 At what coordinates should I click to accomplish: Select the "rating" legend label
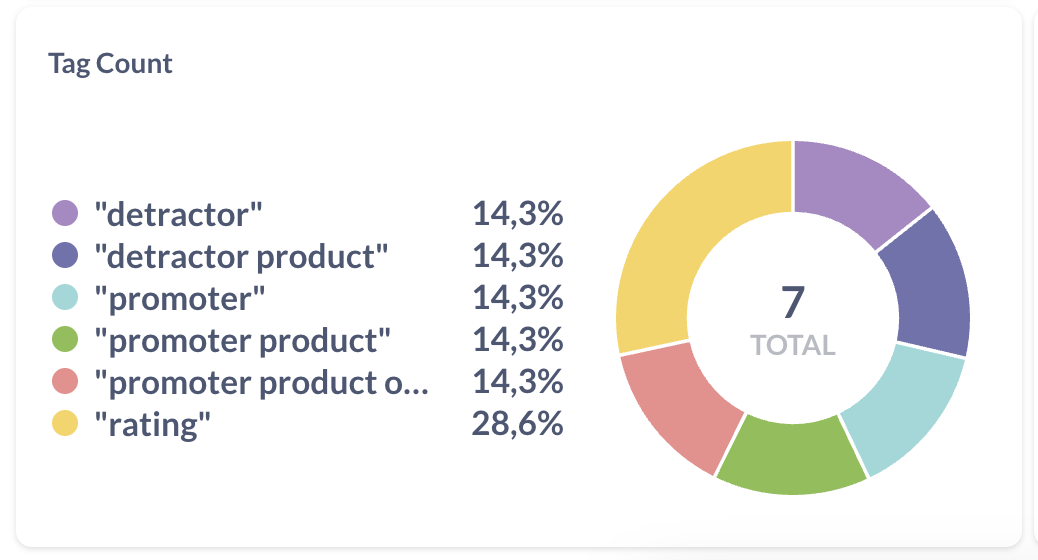pyautogui.click(x=151, y=425)
